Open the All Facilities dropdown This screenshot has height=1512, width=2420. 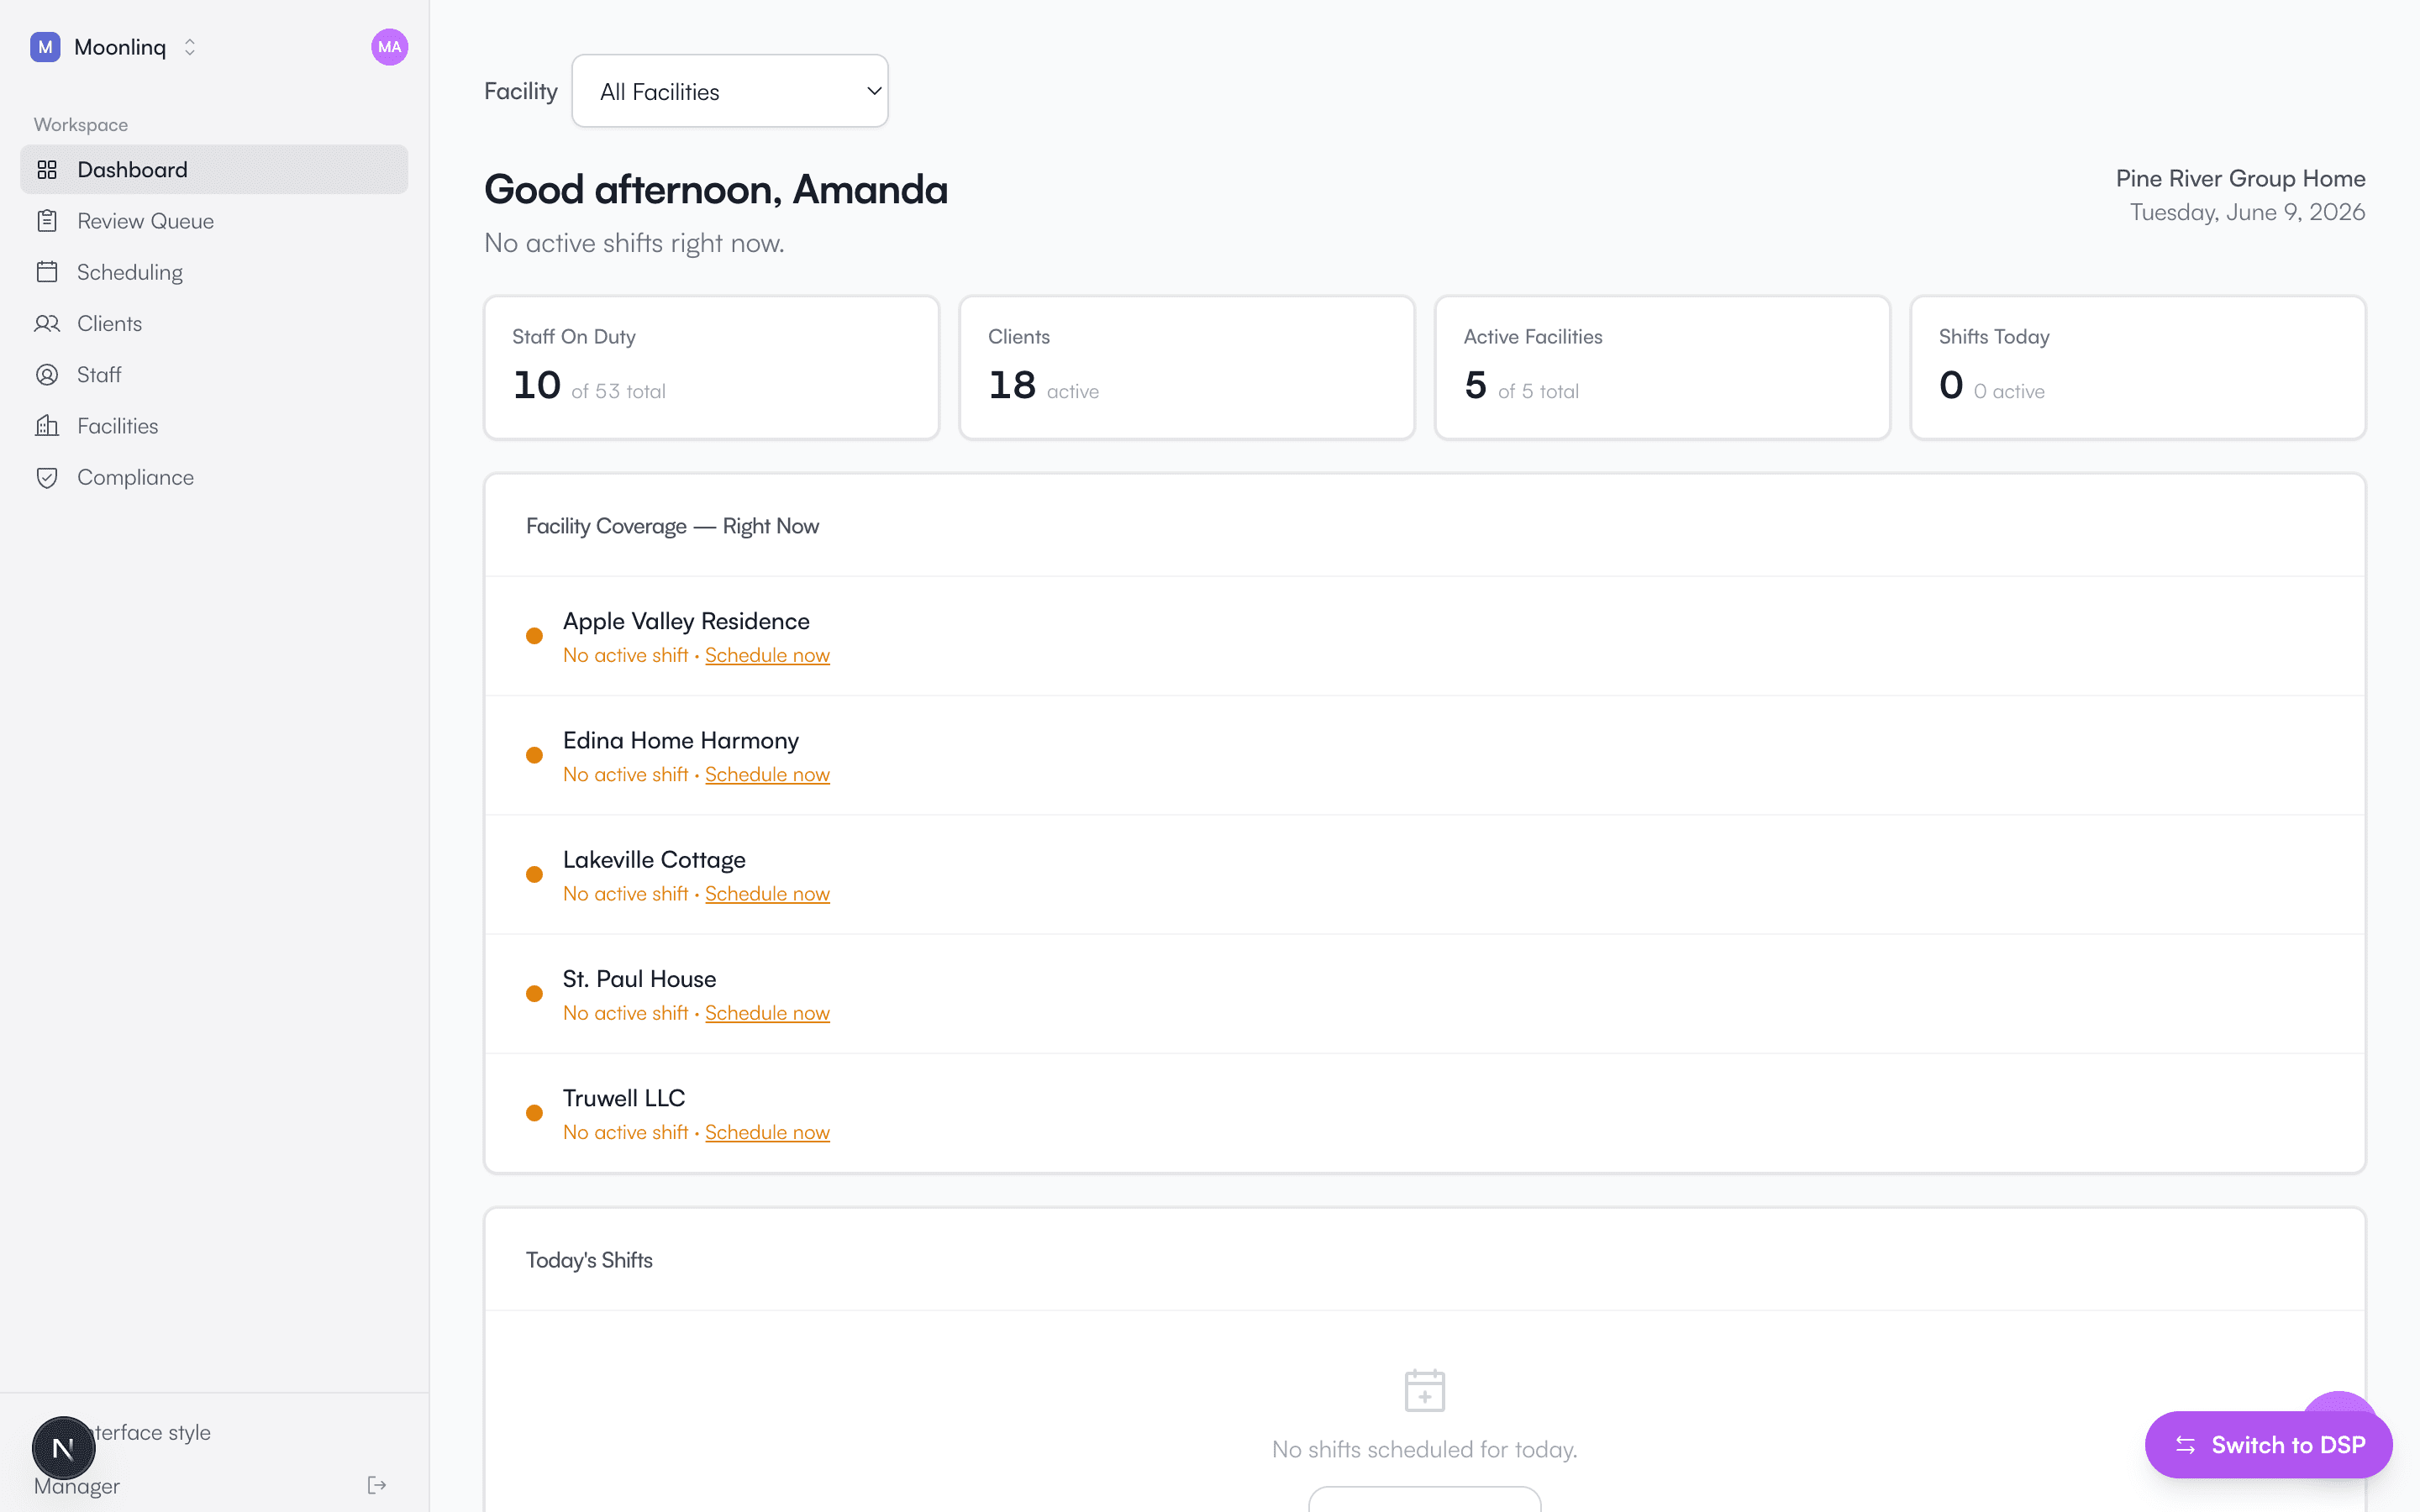[x=730, y=91]
